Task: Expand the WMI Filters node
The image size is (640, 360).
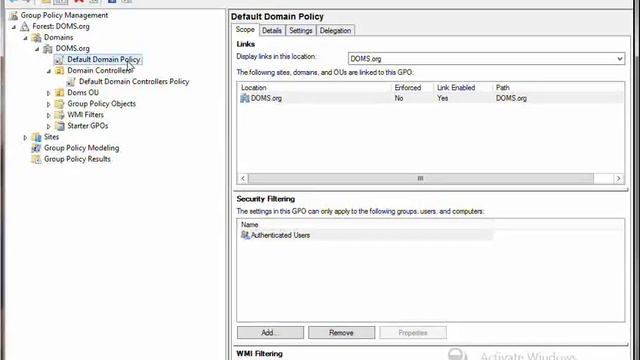Action: coord(49,115)
